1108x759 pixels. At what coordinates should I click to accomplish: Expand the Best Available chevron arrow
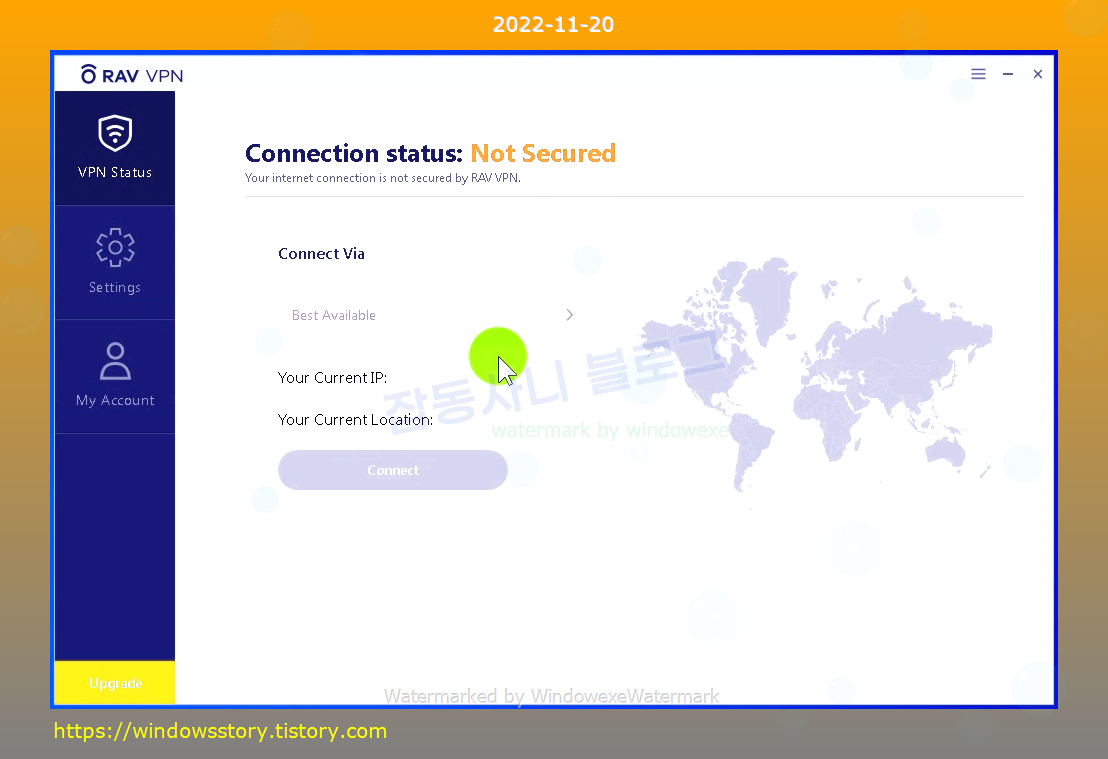(x=570, y=315)
